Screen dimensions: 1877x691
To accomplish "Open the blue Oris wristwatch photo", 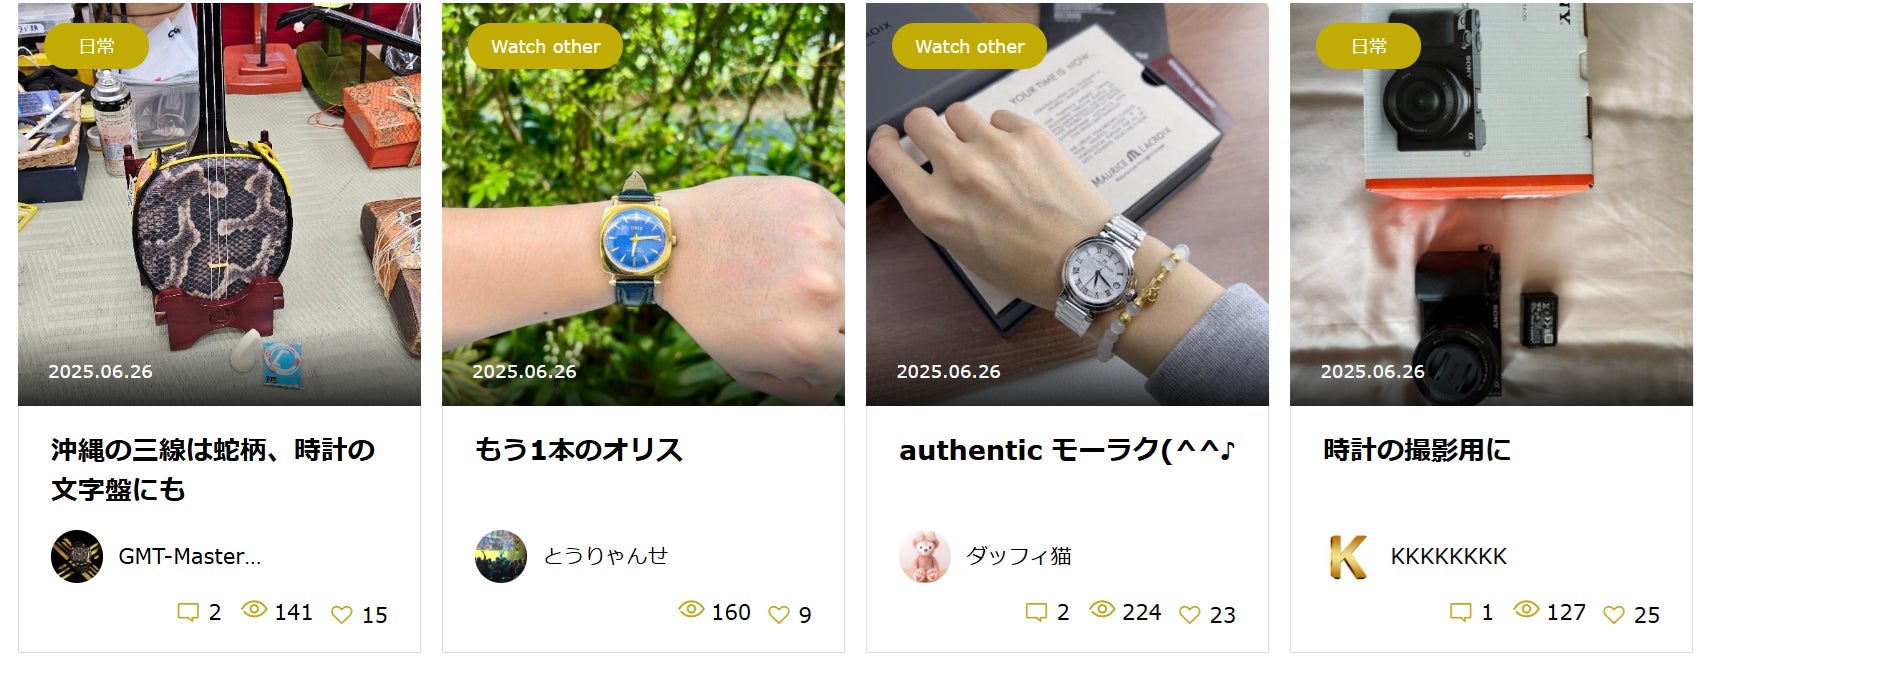I will pyautogui.click(x=643, y=204).
